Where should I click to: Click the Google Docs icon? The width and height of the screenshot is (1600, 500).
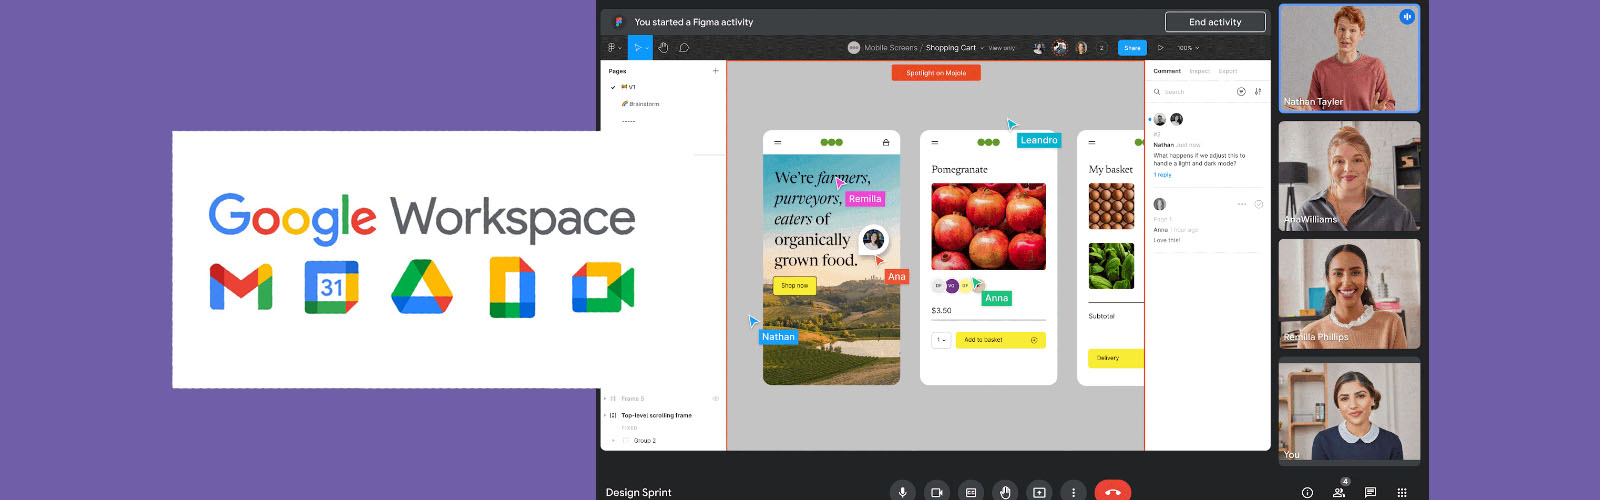(512, 288)
